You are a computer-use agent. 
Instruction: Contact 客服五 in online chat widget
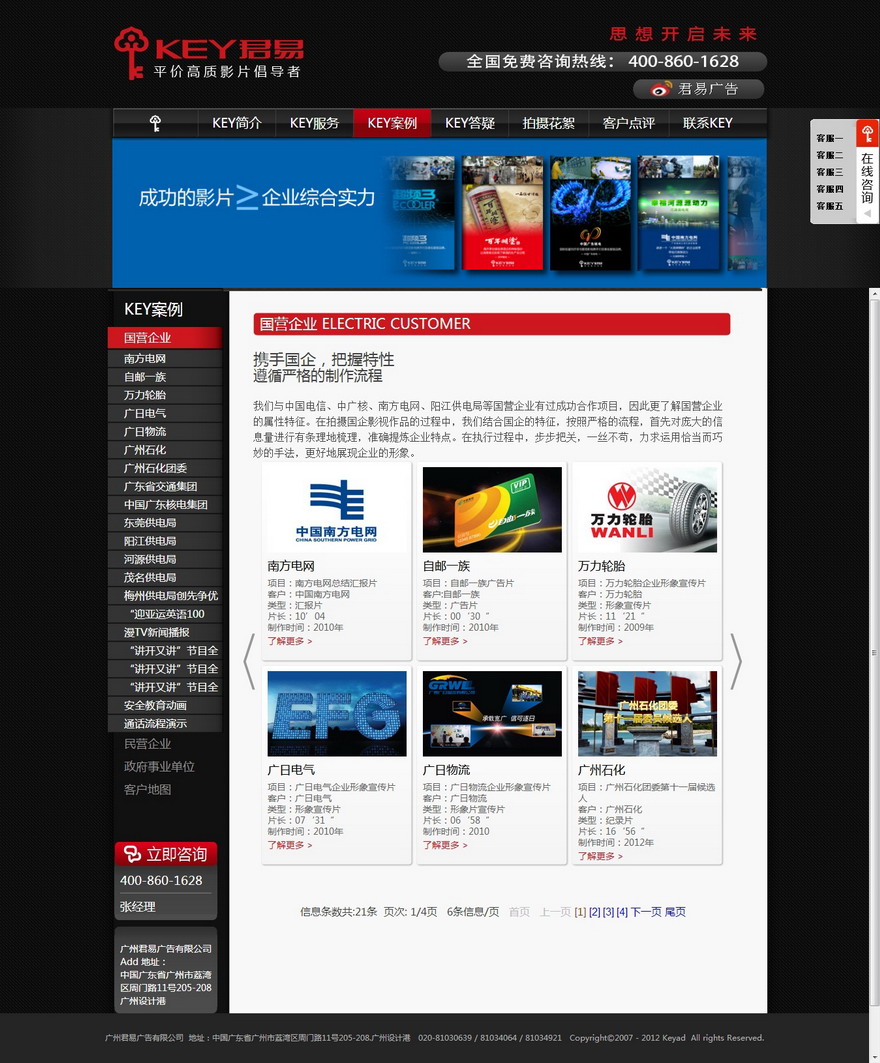tap(830, 206)
